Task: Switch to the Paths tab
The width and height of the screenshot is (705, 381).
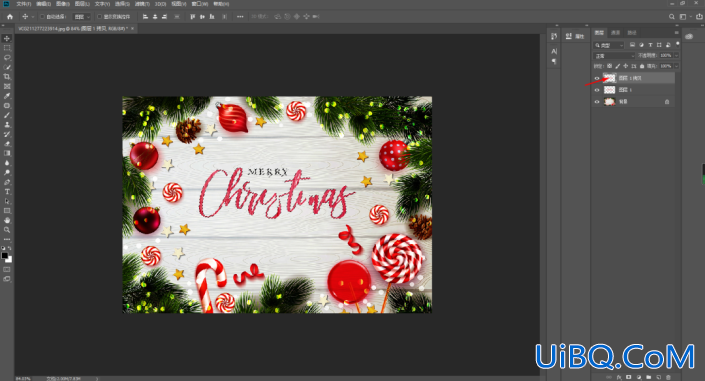Action: [x=632, y=32]
